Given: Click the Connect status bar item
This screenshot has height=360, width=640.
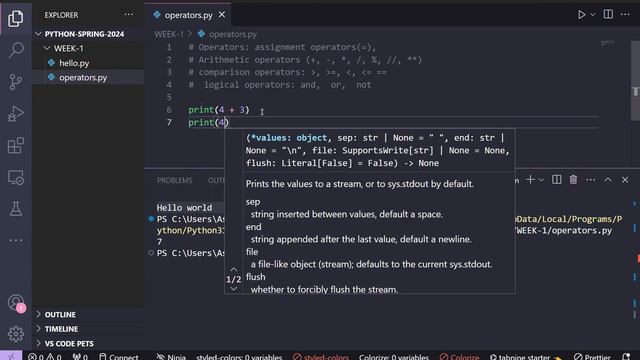Looking at the screenshot, I should coord(119,356).
